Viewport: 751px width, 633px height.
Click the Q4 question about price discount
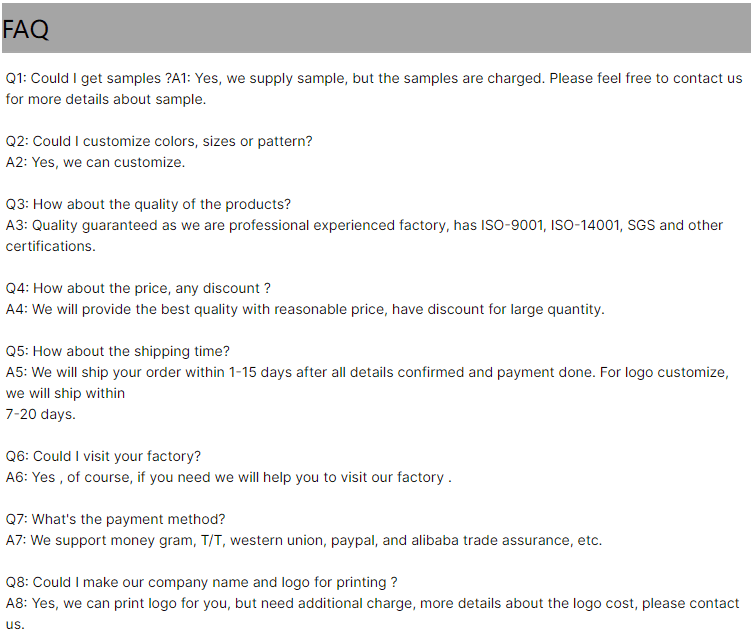138,288
